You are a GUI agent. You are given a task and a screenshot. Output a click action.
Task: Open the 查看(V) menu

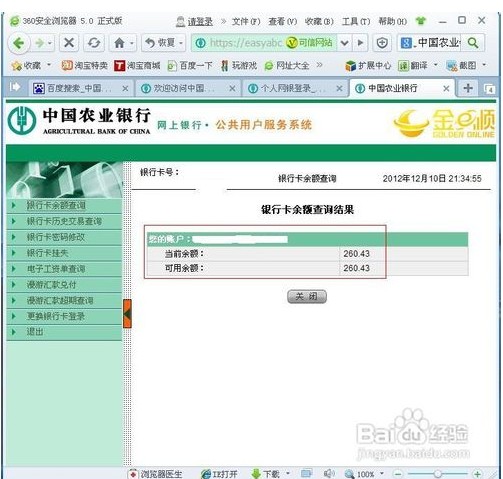point(283,22)
